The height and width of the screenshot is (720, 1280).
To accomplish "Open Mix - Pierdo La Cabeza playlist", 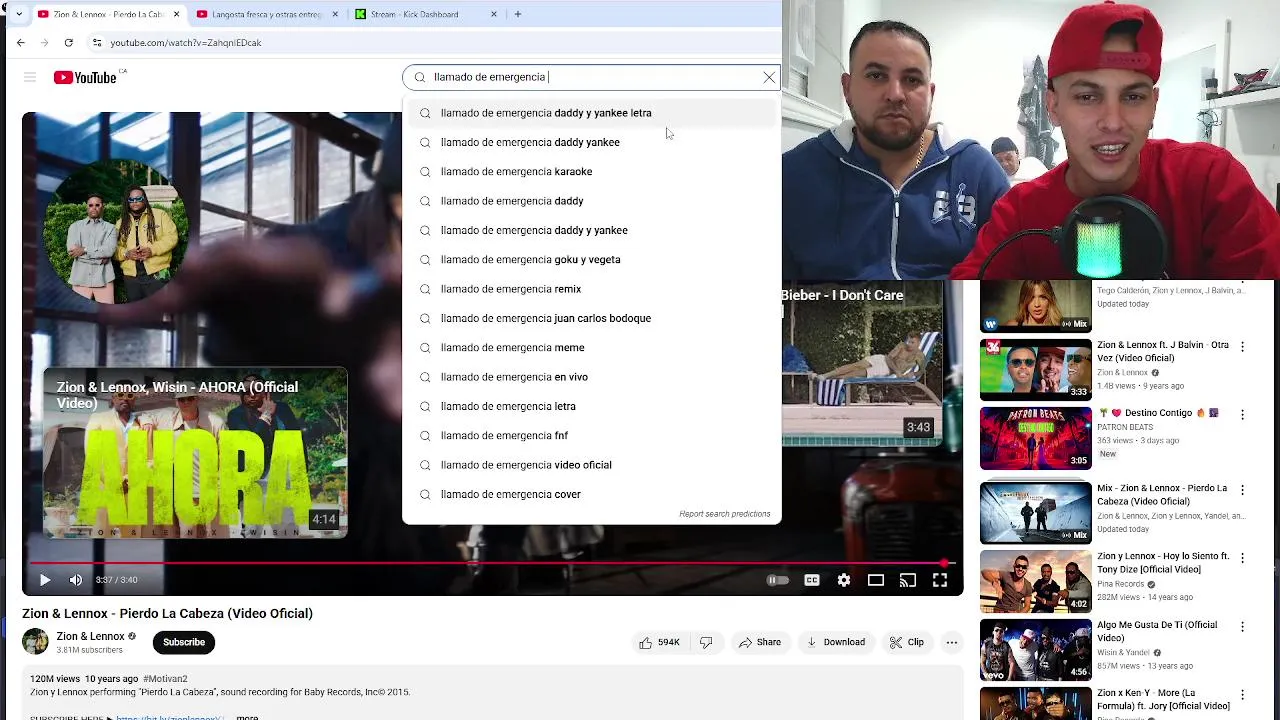I will pyautogui.click(x=1035, y=513).
